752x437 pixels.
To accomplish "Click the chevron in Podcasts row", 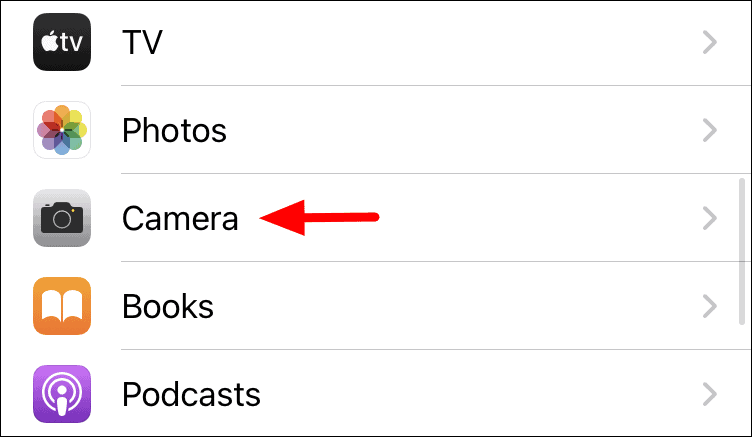I will coord(710,394).
